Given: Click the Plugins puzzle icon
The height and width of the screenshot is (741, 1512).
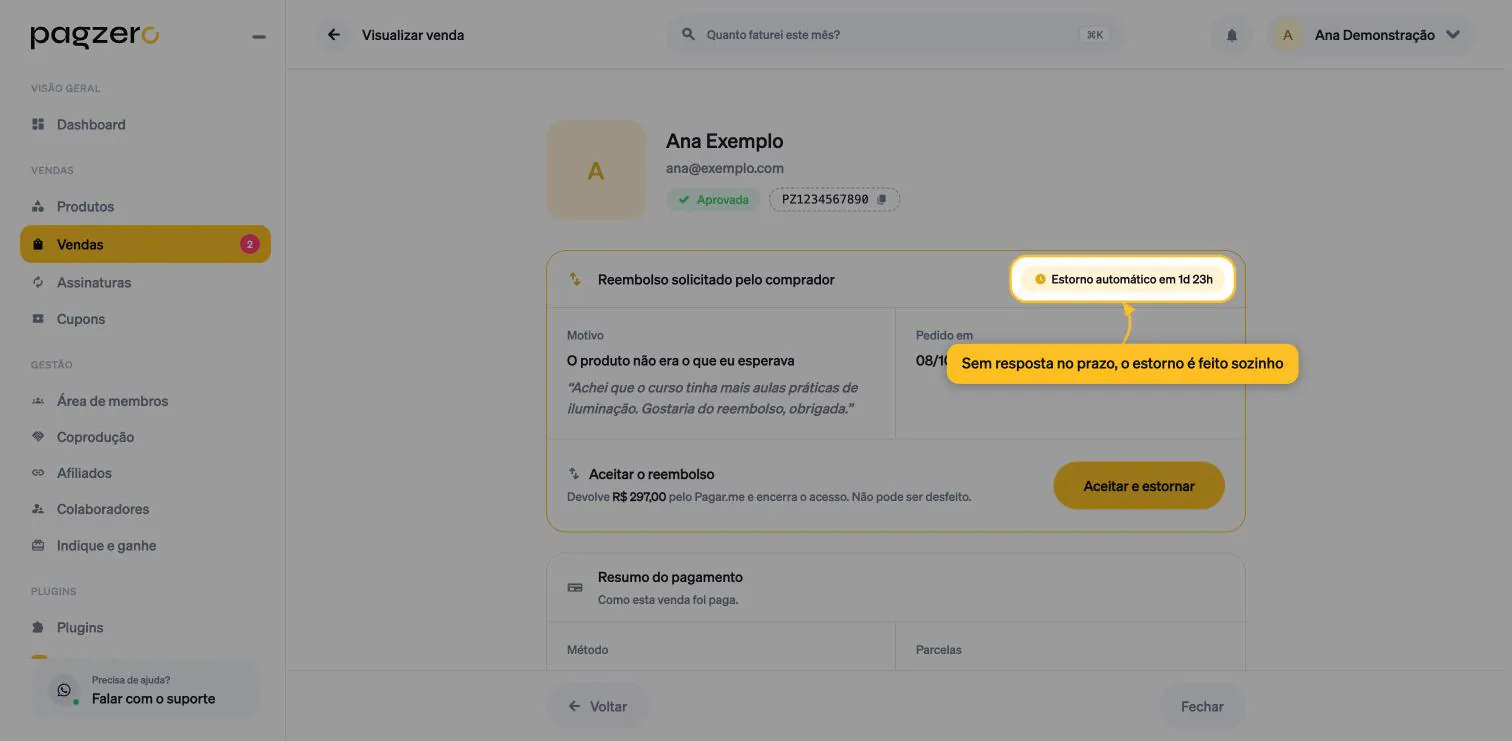Looking at the screenshot, I should [38, 628].
